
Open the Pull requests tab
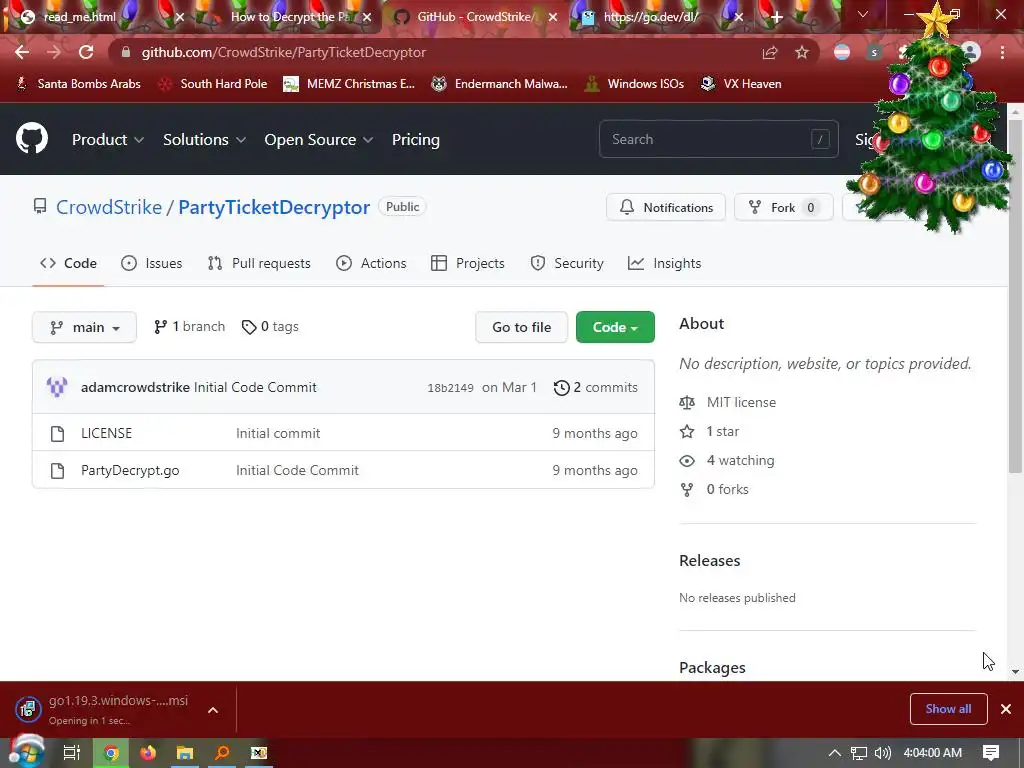click(x=259, y=263)
